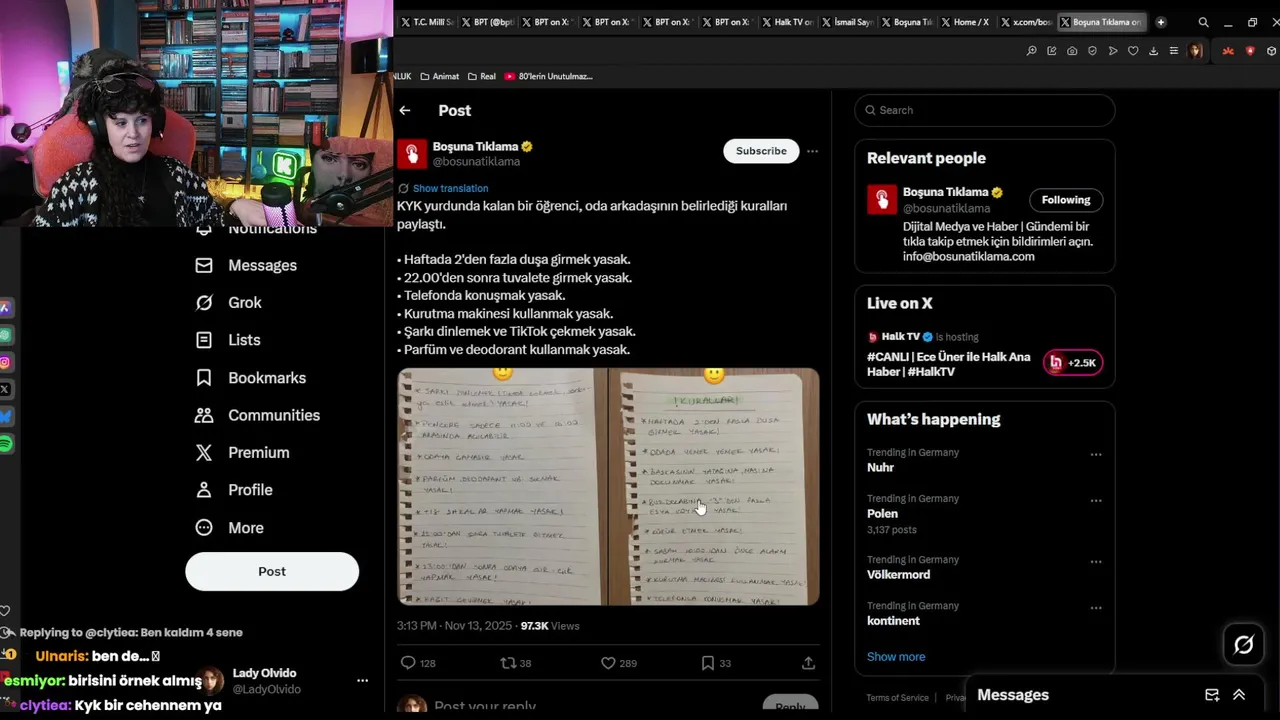Go back using the Post arrow

click(x=404, y=111)
